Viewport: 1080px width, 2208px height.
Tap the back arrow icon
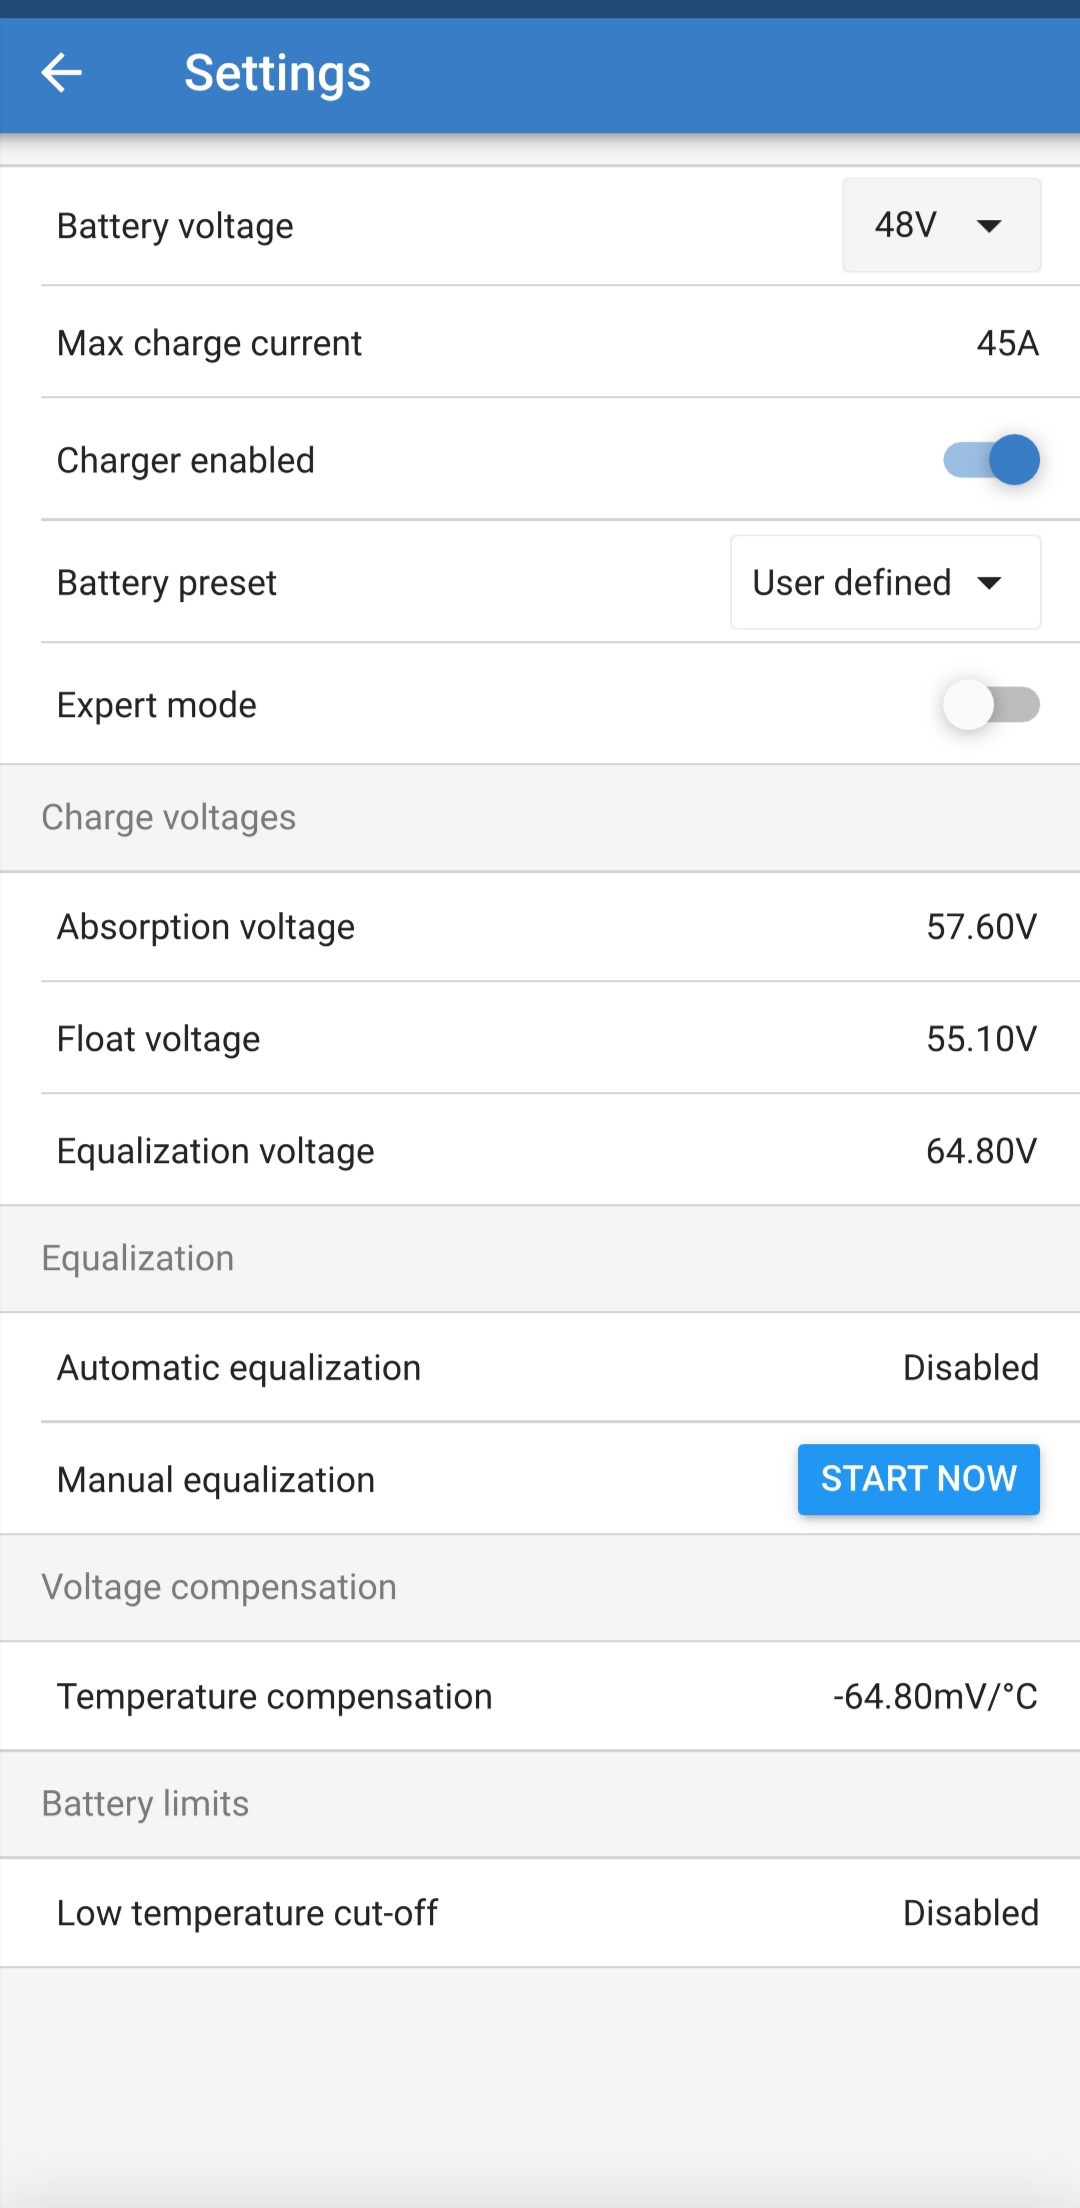coord(61,73)
